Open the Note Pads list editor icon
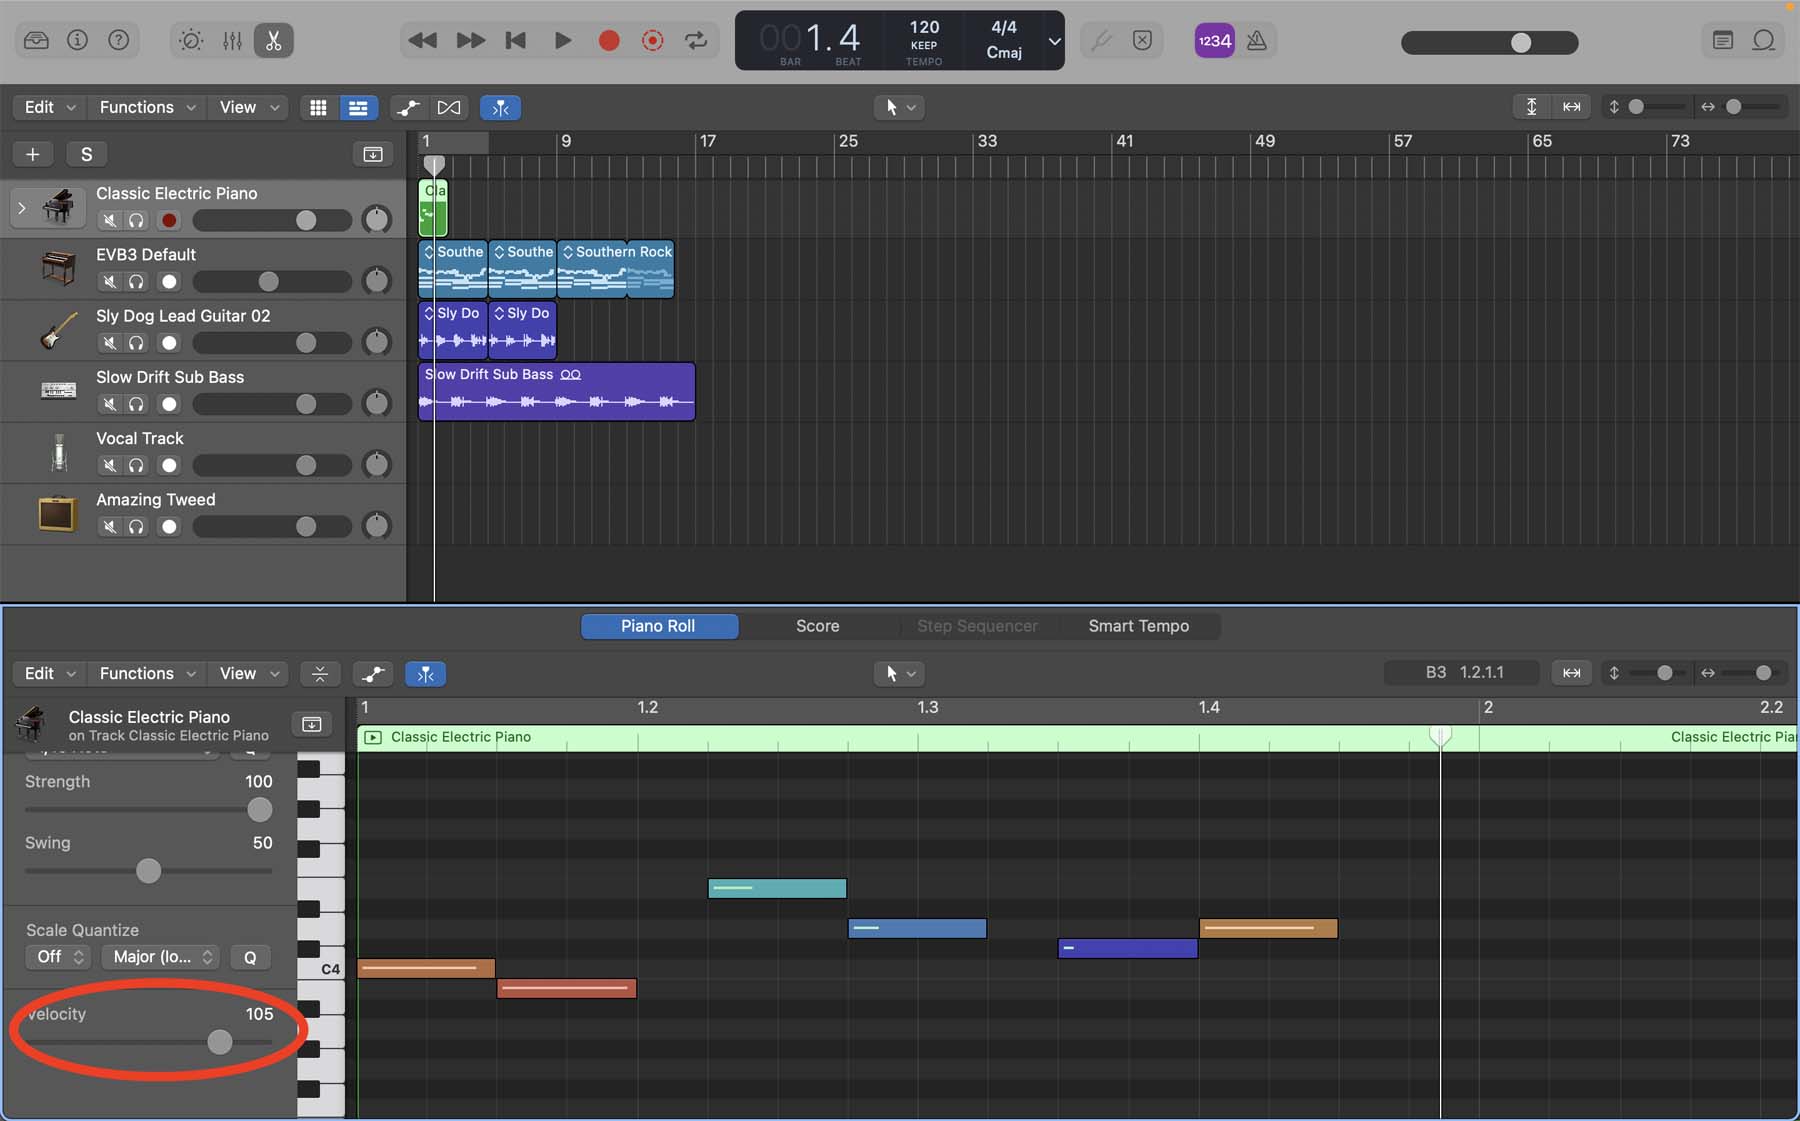The image size is (1800, 1121). point(1722,41)
